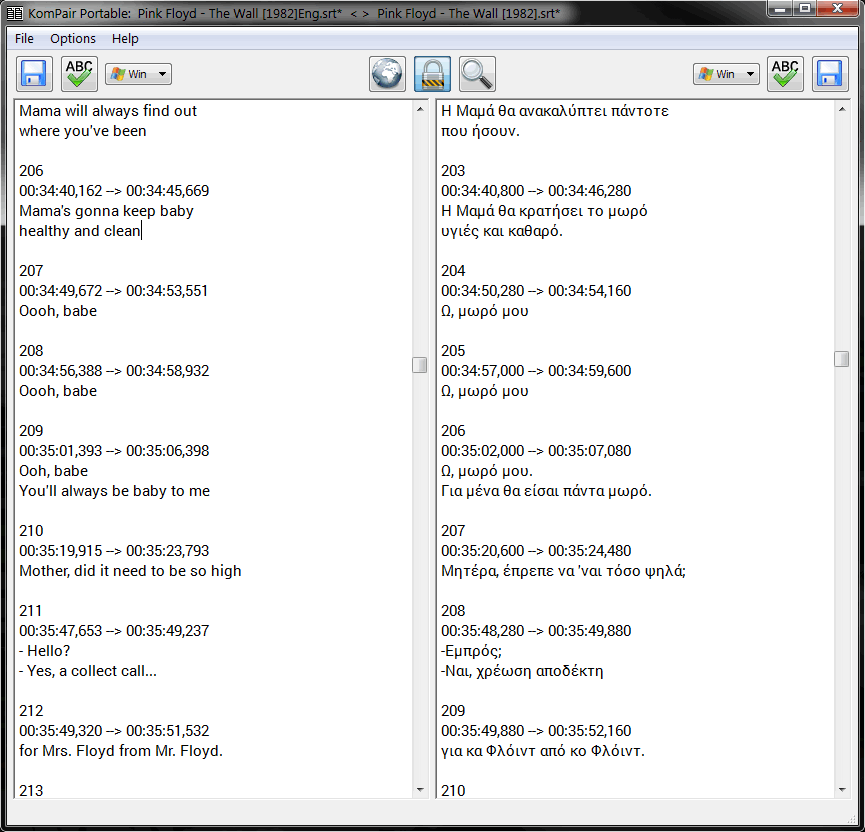
Task: Close the KomPair window
Action: coord(837,8)
